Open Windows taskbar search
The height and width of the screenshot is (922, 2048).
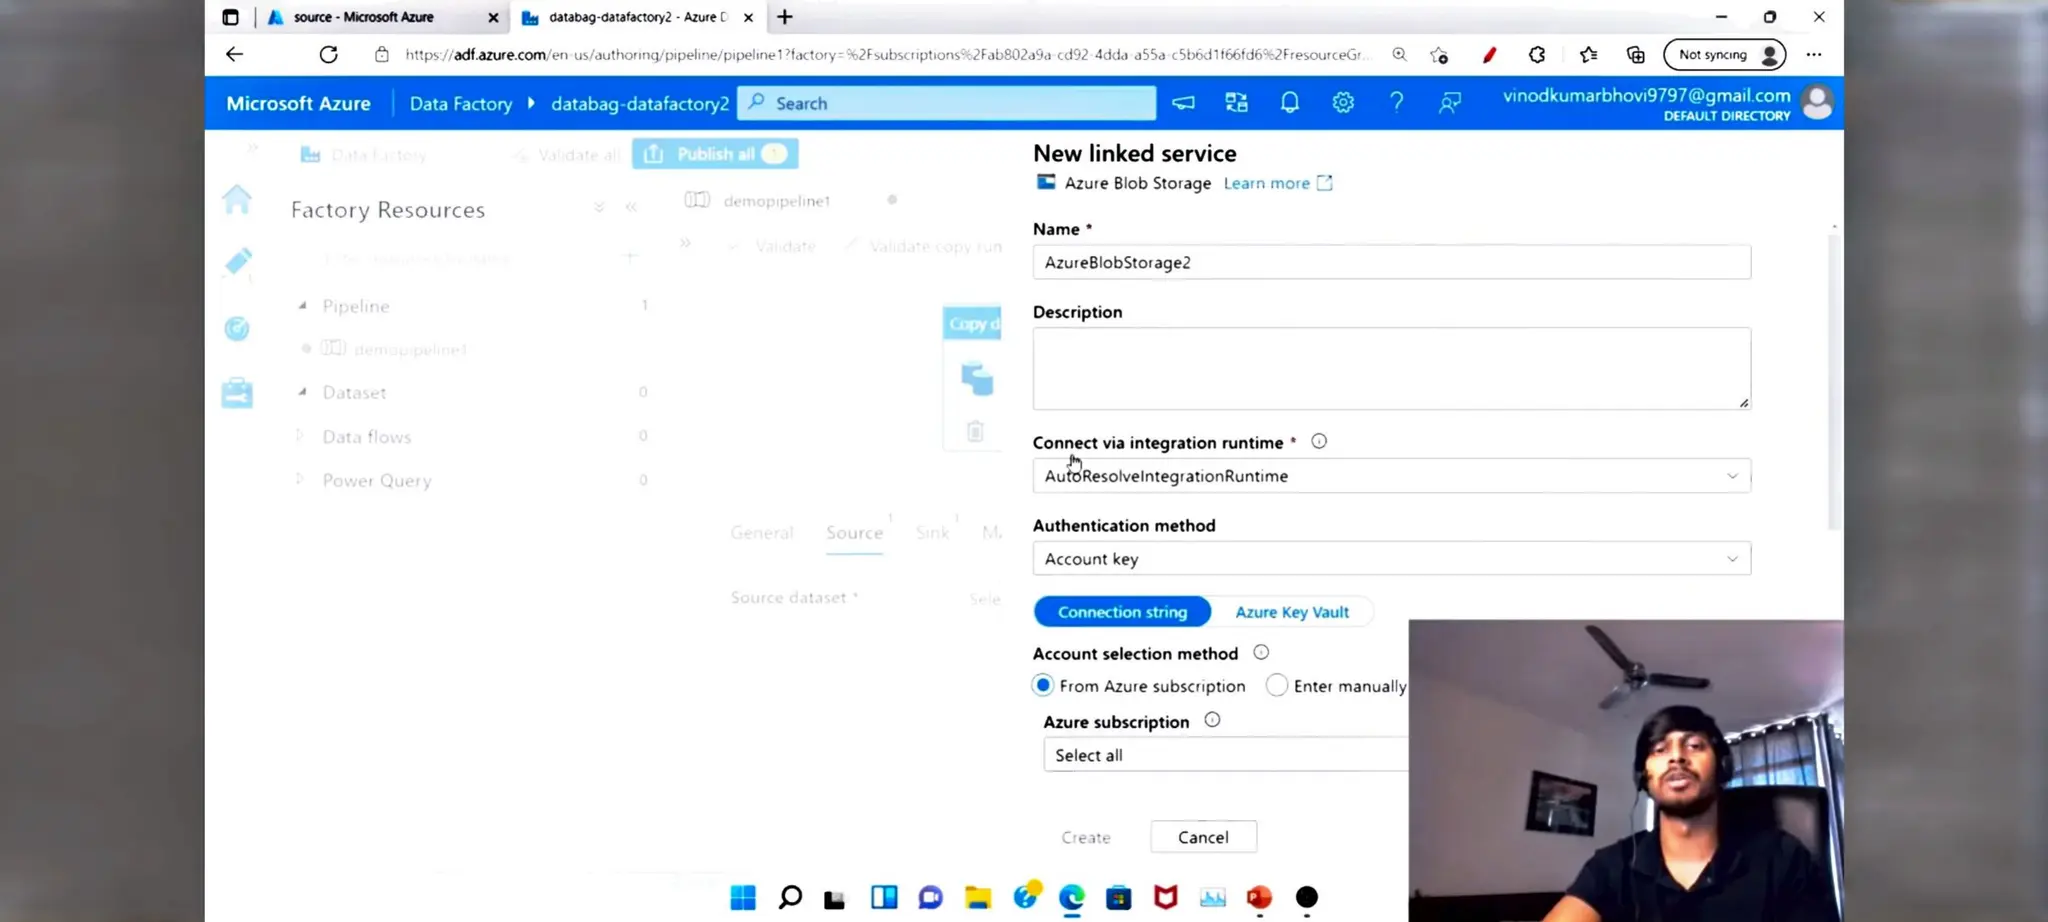[790, 897]
